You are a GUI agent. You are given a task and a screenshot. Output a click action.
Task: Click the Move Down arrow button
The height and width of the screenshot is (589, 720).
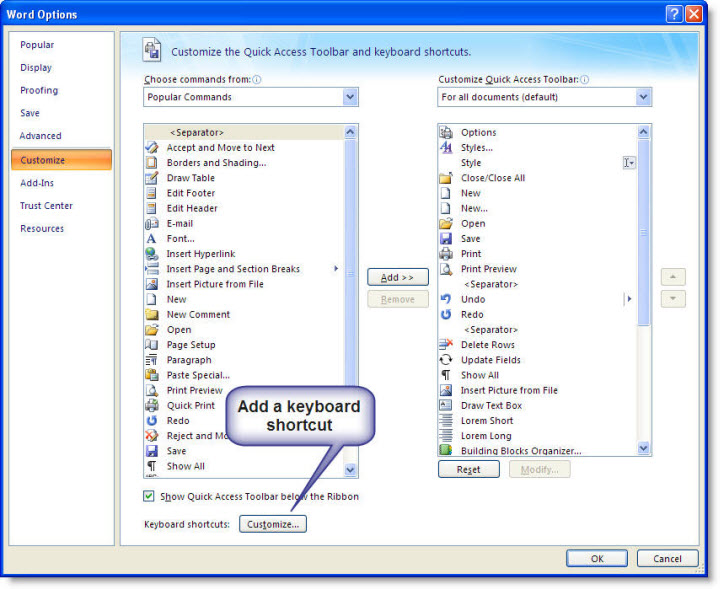click(x=673, y=299)
